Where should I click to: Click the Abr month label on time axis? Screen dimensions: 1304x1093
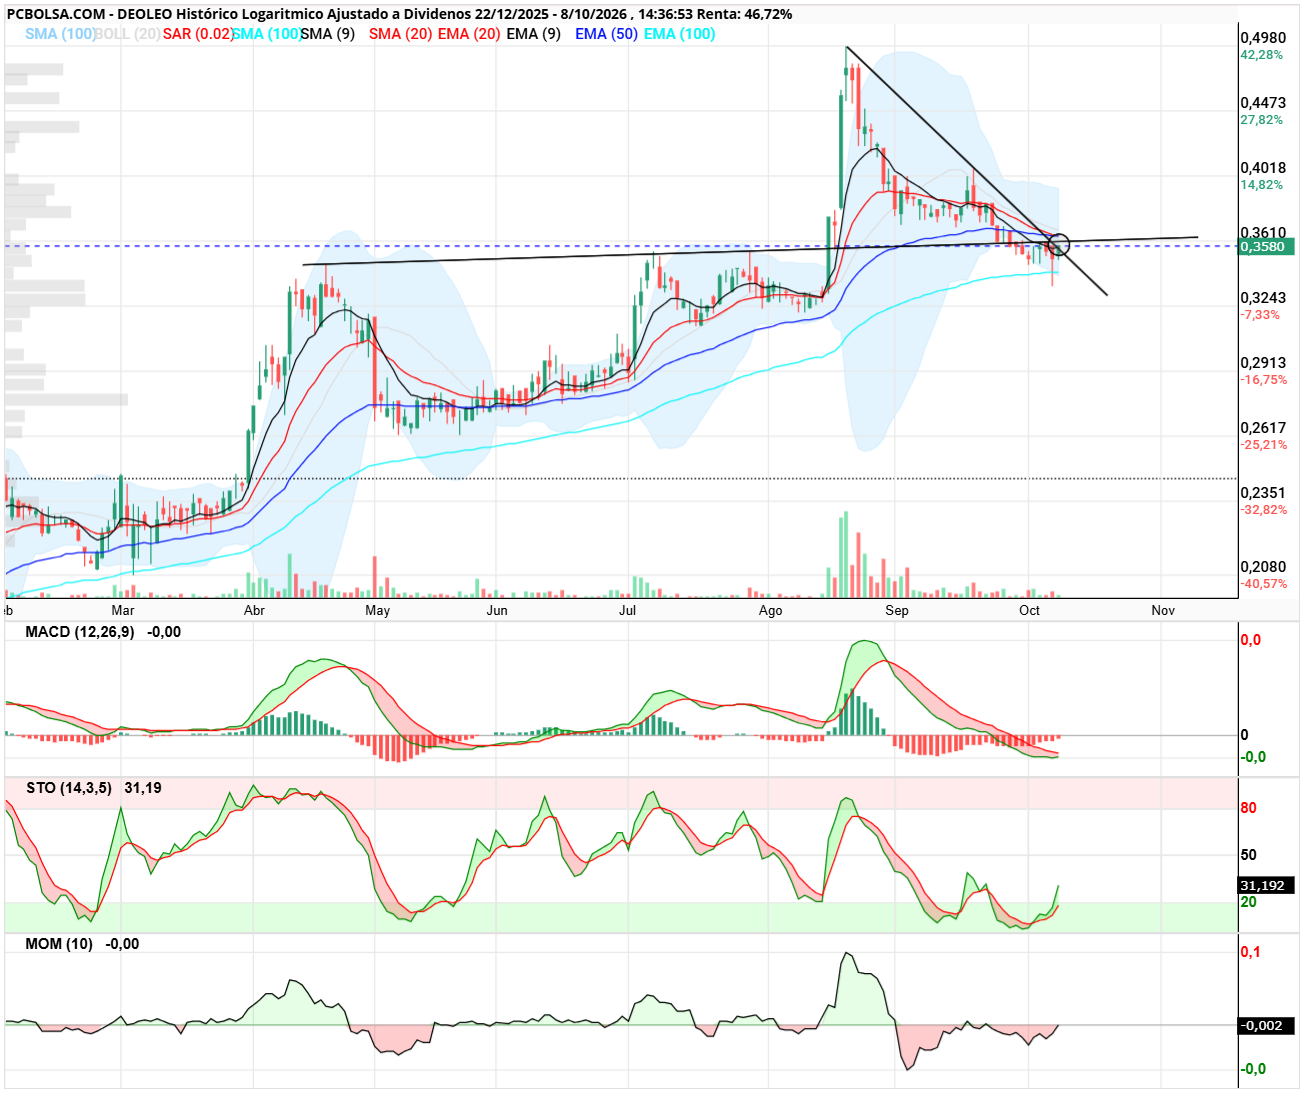coord(254,610)
